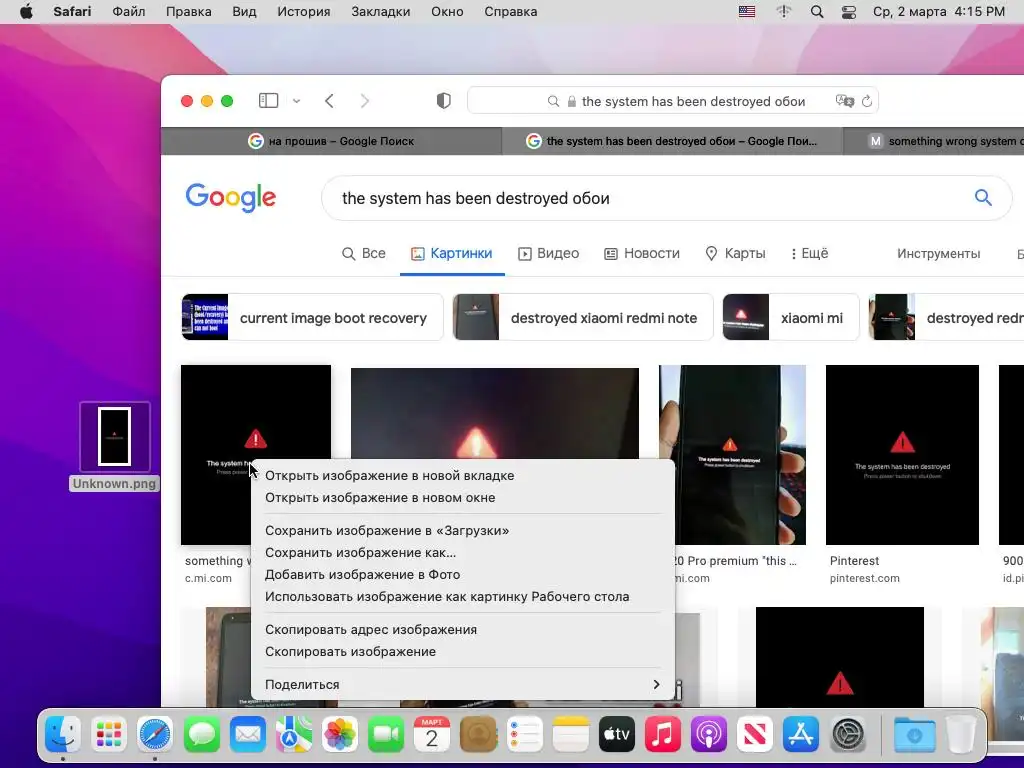Choose 'Открыть изображение в новой вкладке'
This screenshot has width=1024, height=768.
[x=462, y=475]
